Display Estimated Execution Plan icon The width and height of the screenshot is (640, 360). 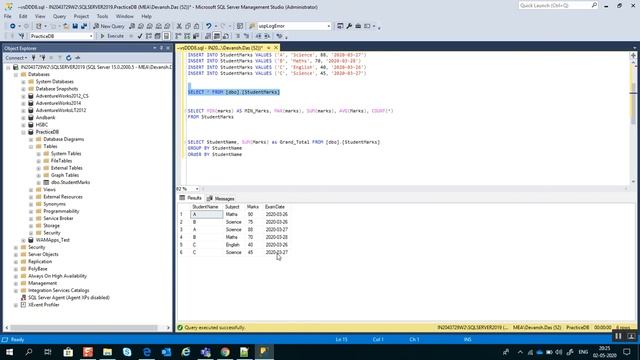(149, 36)
